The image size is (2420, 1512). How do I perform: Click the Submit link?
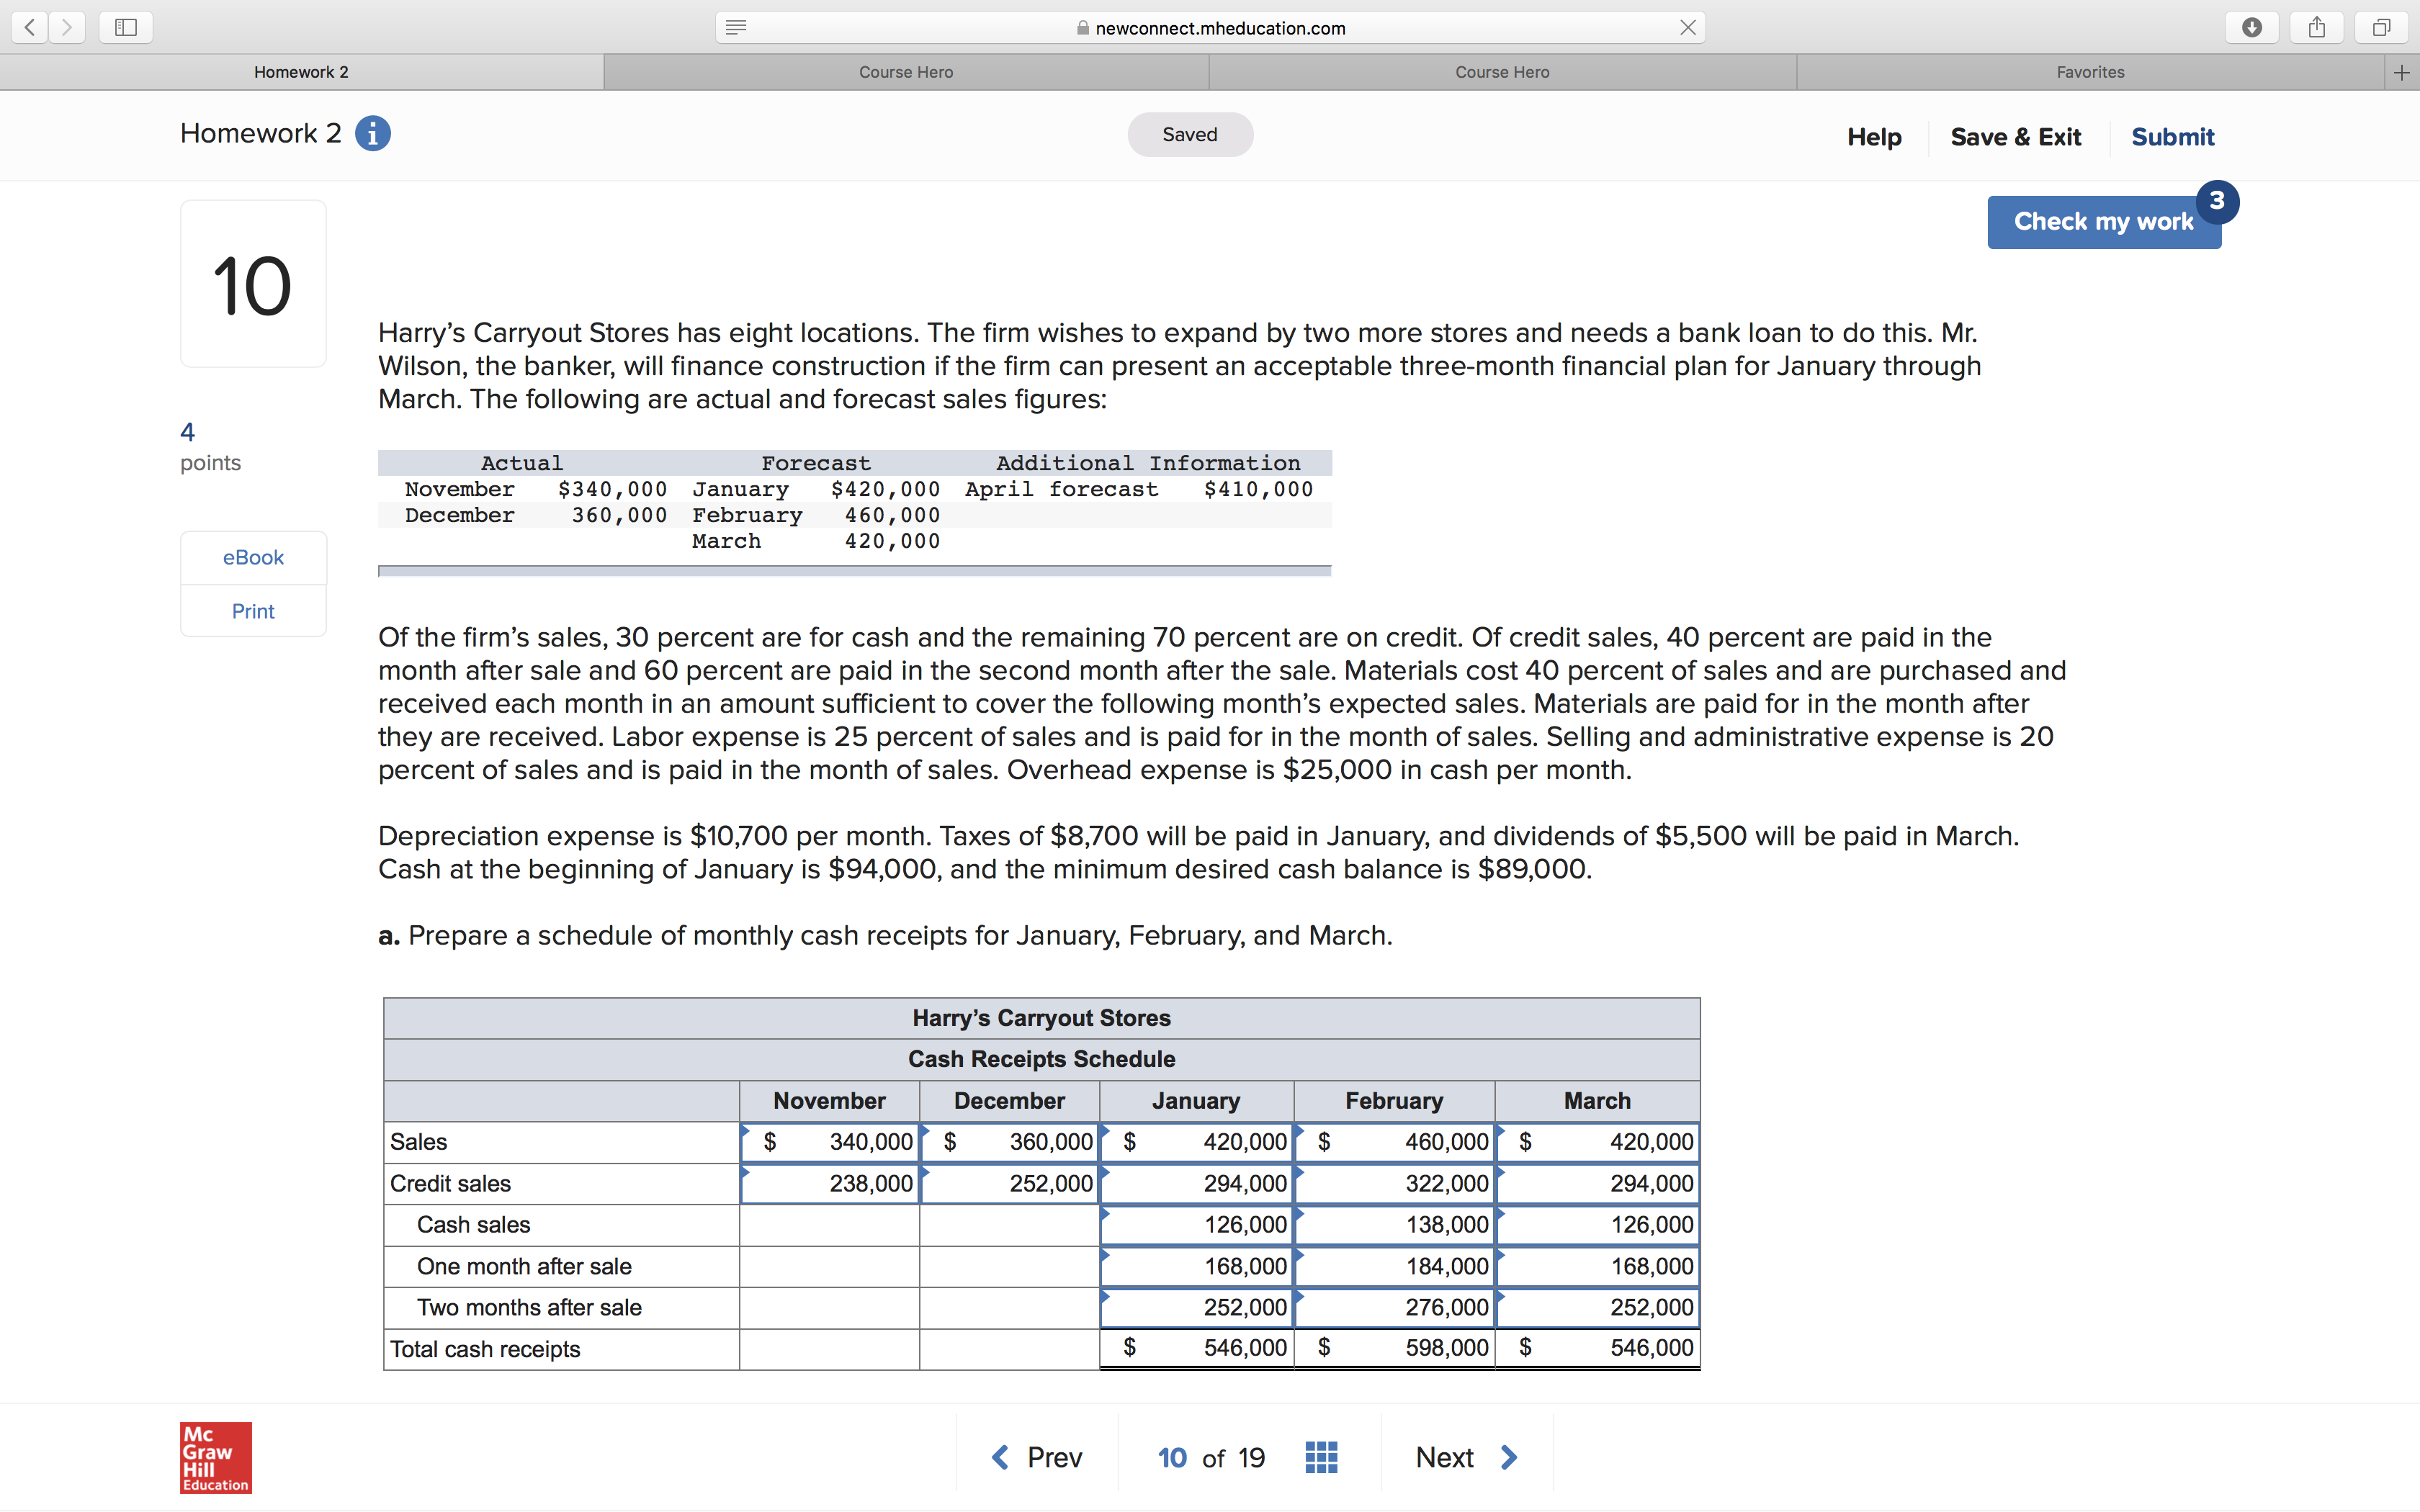pyautogui.click(x=2172, y=137)
